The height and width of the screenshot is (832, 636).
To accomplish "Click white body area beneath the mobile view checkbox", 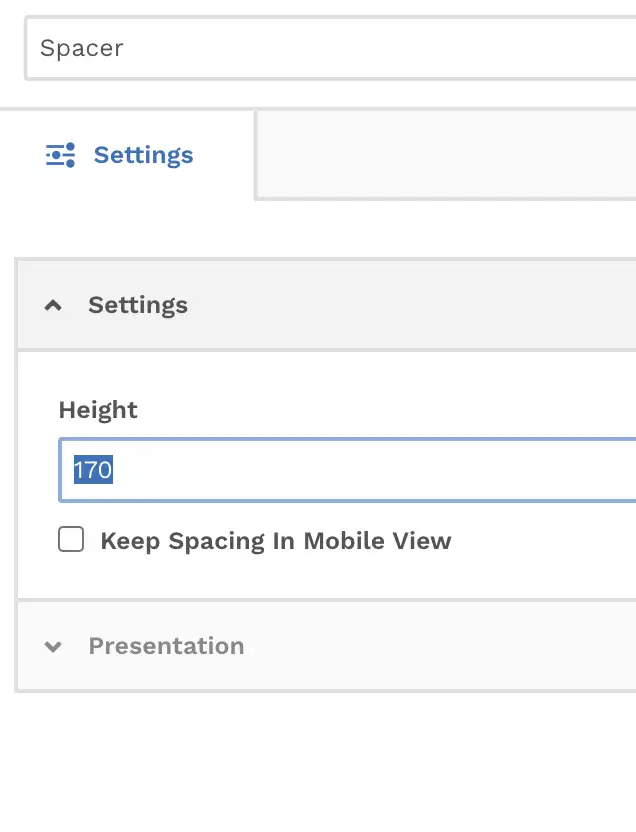I will (318, 576).
